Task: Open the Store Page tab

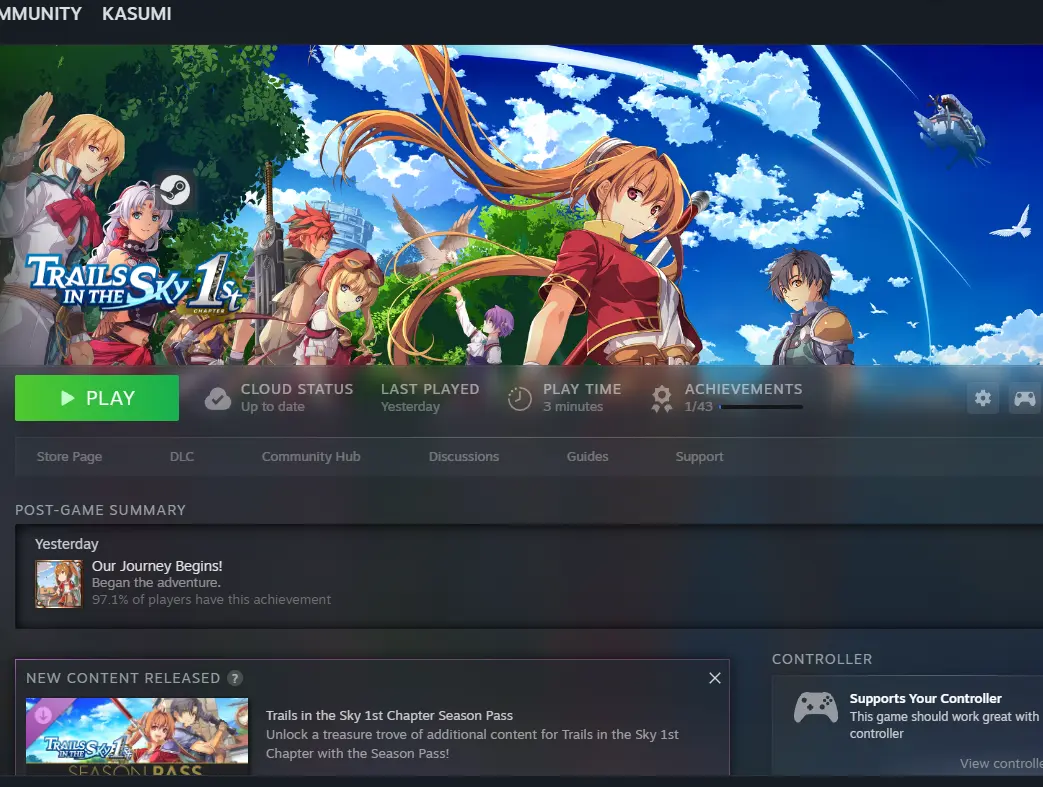Action: [69, 456]
